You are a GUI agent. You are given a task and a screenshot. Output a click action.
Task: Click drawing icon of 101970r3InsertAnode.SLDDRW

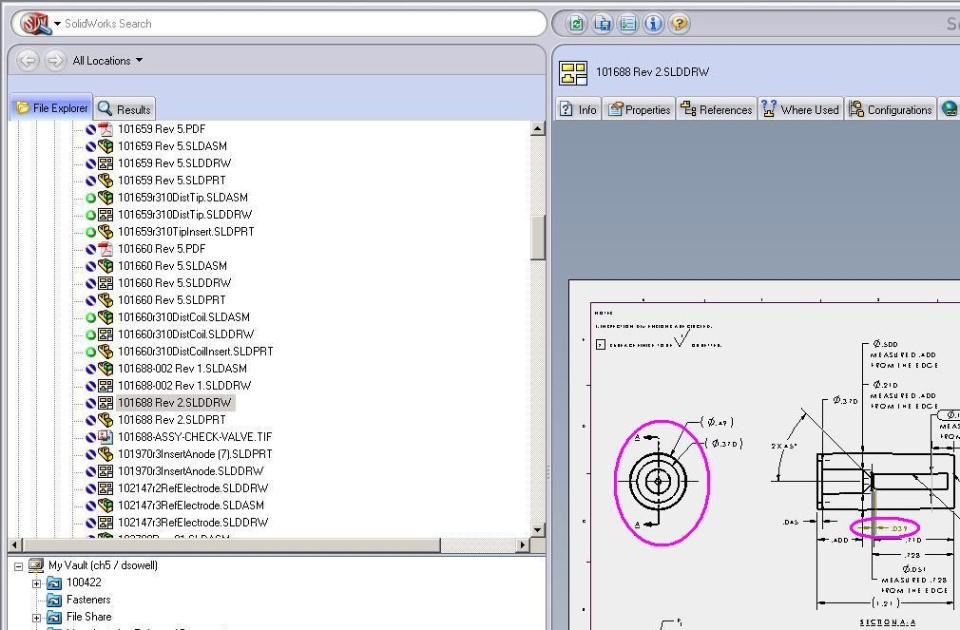[x=106, y=472]
